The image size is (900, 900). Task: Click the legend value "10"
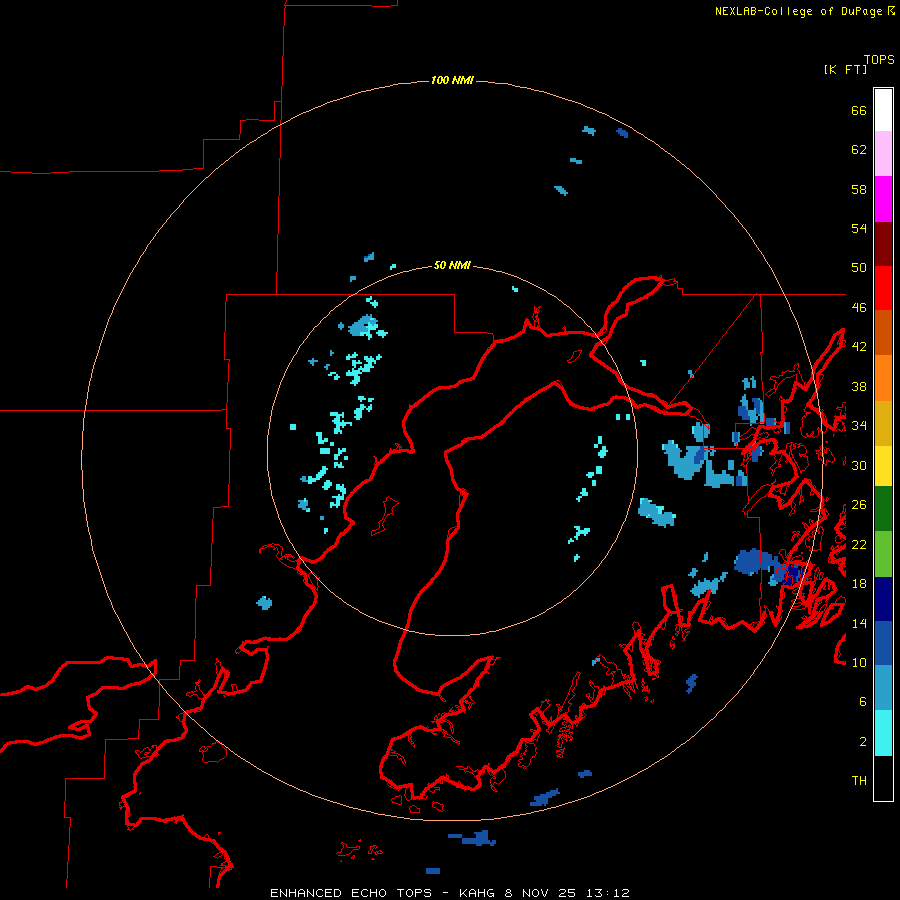(x=859, y=662)
